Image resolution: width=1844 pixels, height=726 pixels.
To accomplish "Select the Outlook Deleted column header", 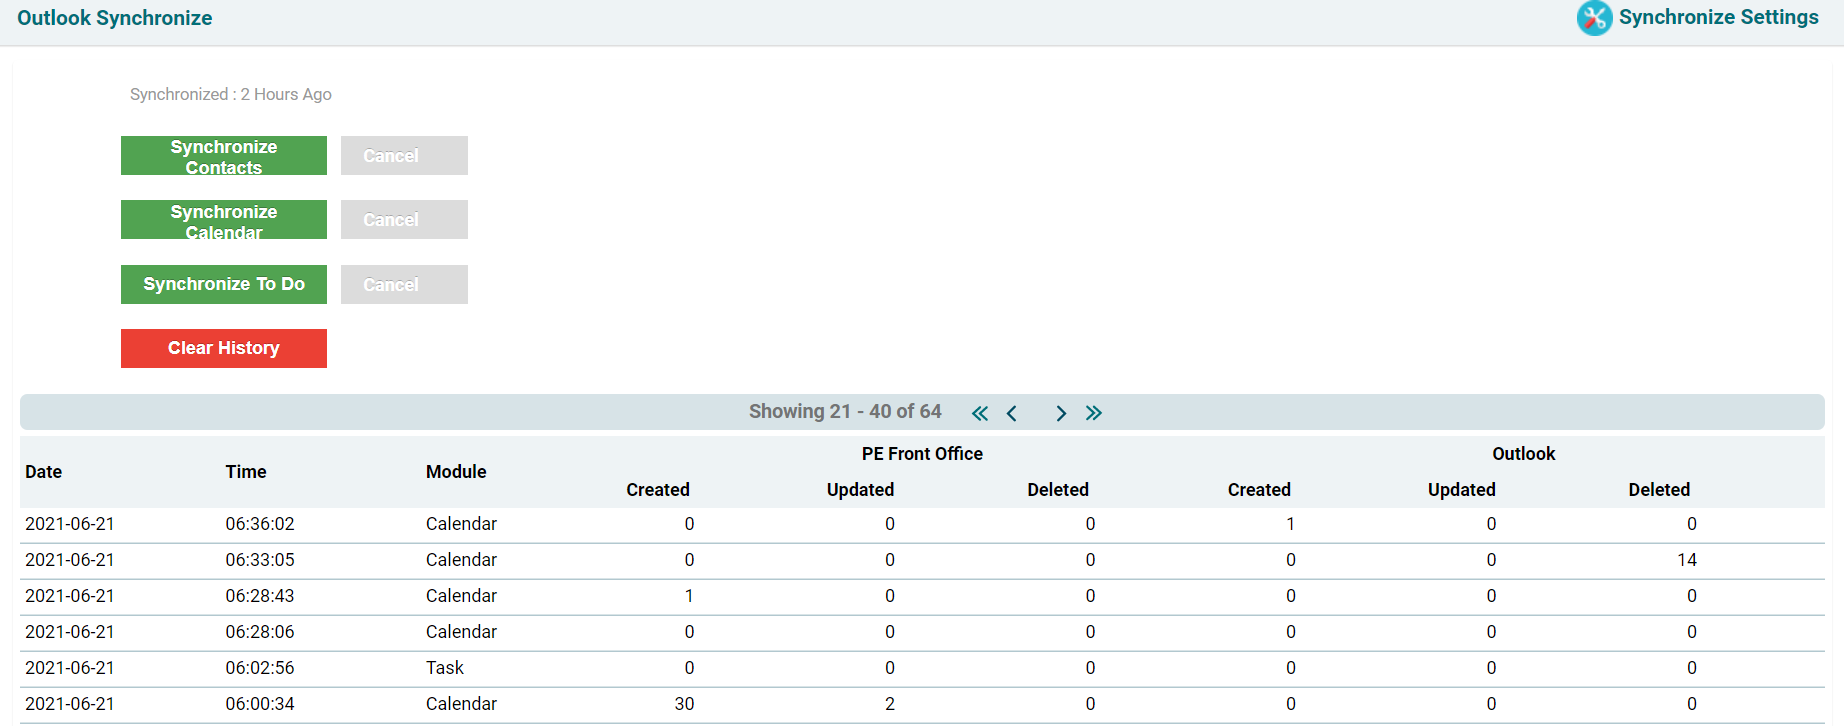I will click(1659, 490).
